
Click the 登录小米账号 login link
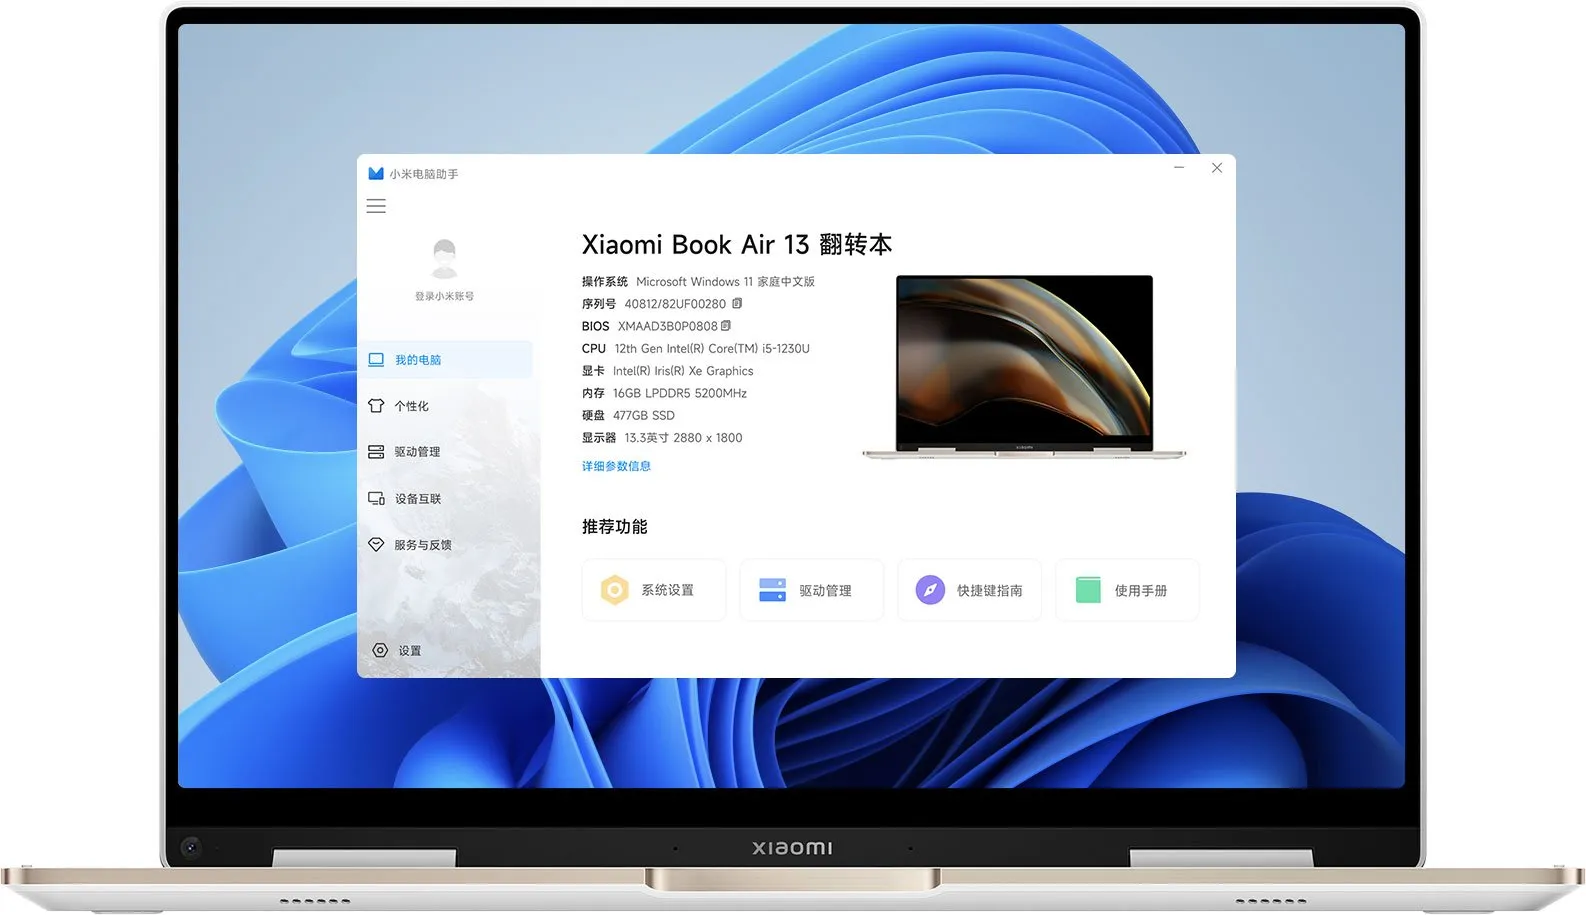pyautogui.click(x=444, y=297)
